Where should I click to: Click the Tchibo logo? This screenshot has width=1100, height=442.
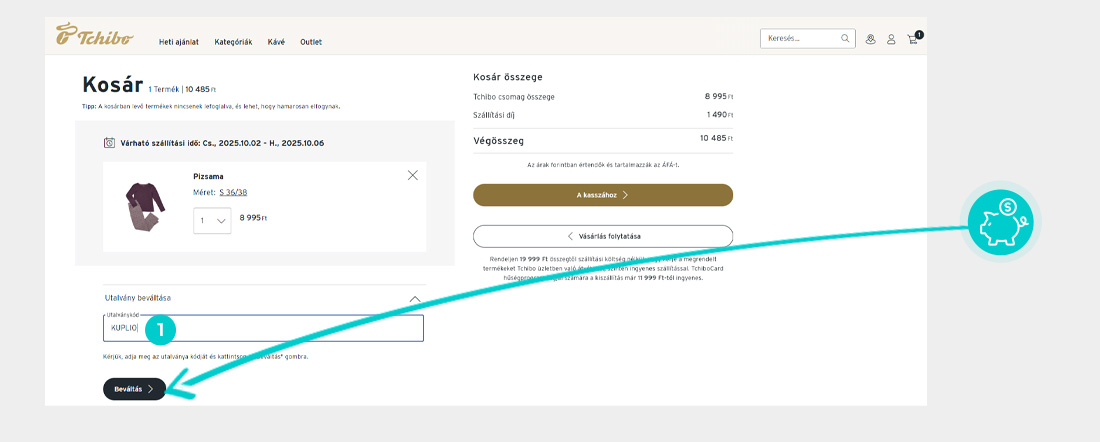pos(95,35)
